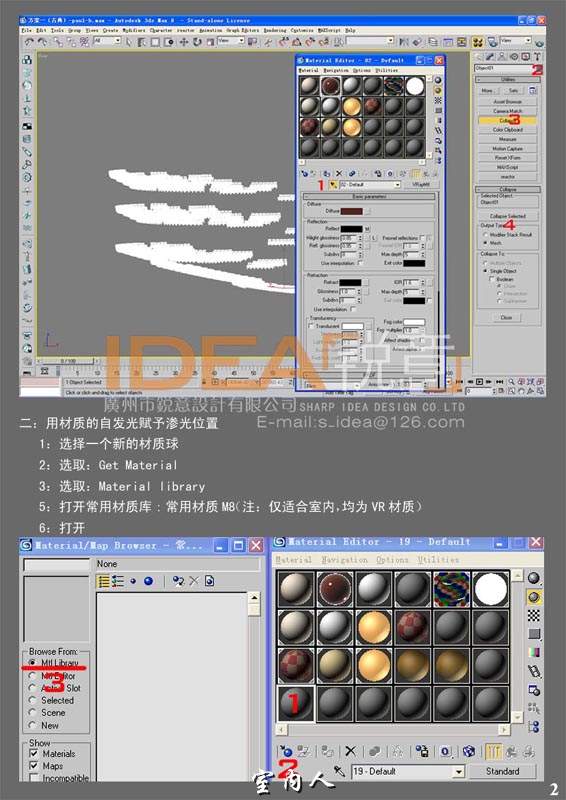Select the eyedropper pick material tool
Screen dimensions: 566x800
coord(339,770)
